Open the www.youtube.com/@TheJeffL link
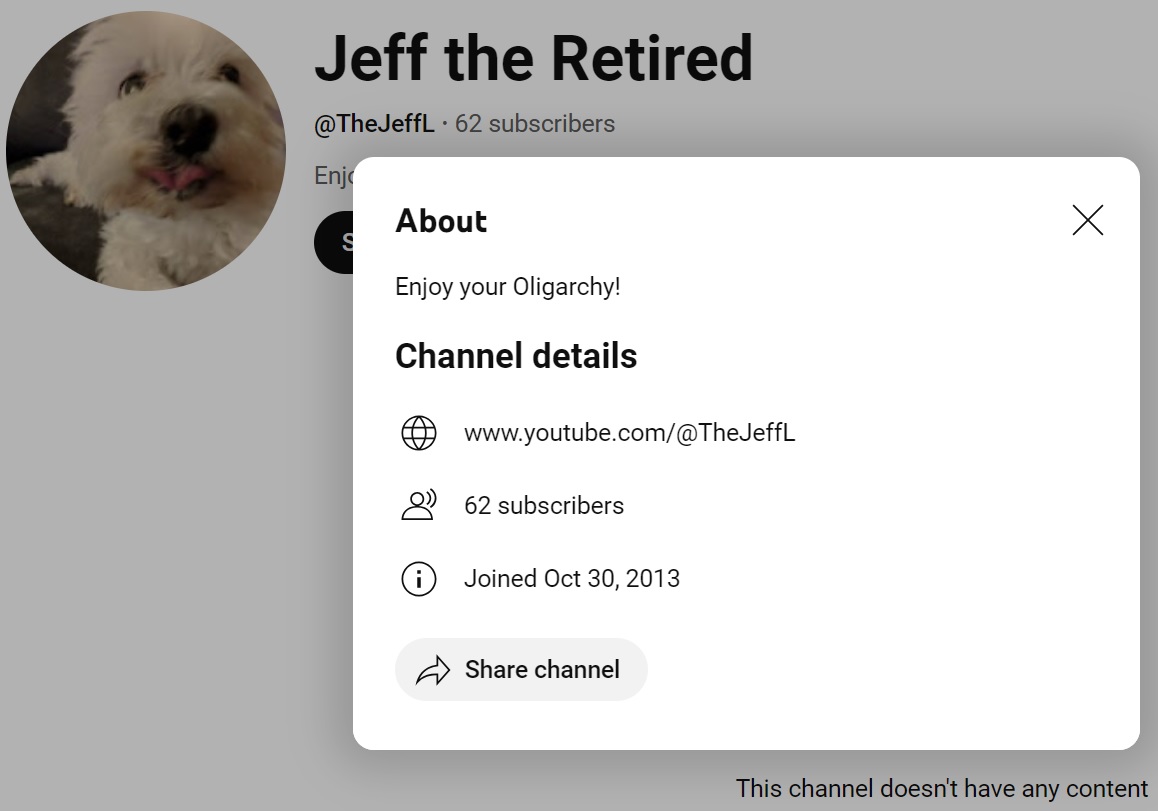1158x811 pixels. coord(629,432)
